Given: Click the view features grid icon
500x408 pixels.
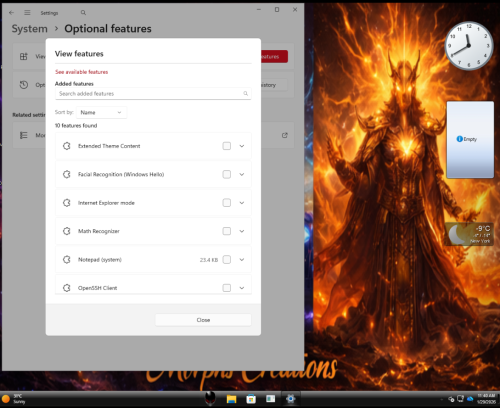Looking at the screenshot, I should tap(24, 56).
